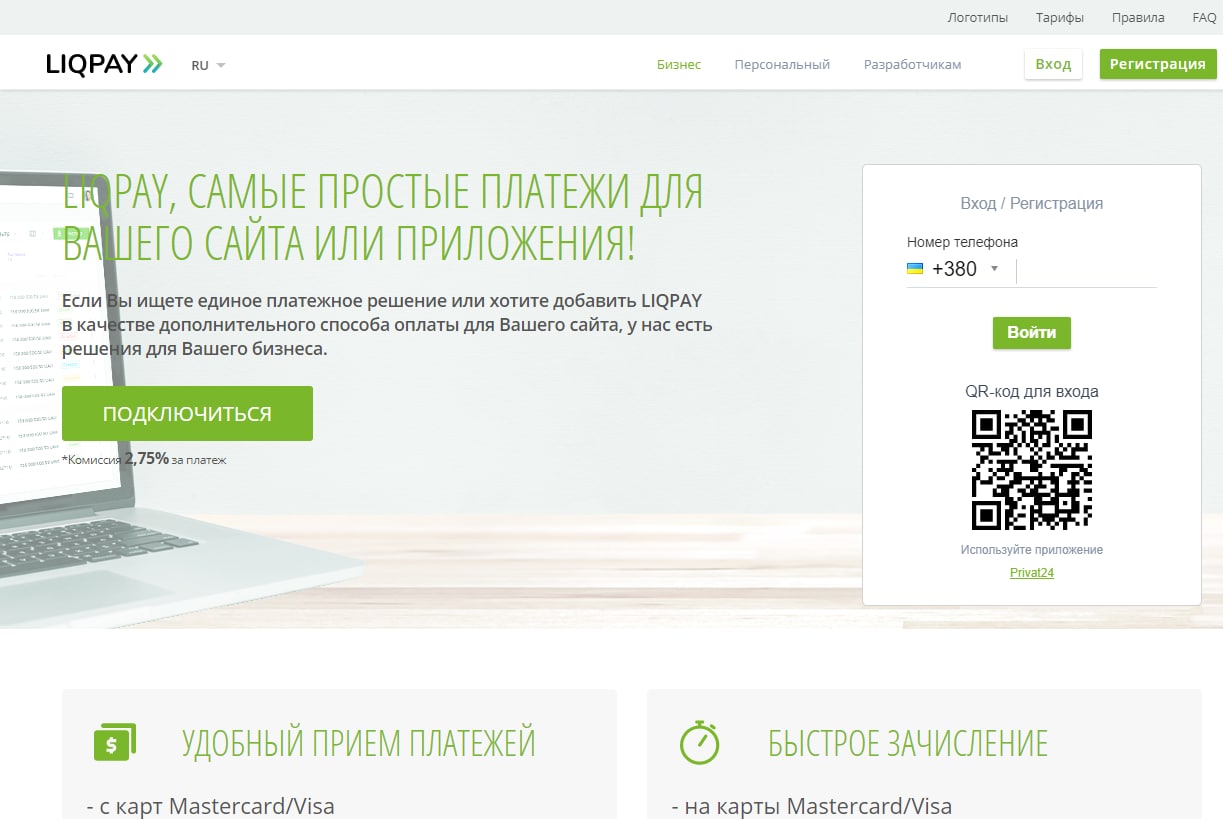Click the LIQPAY logo
The width and height of the screenshot is (1223, 819).
pos(104,64)
